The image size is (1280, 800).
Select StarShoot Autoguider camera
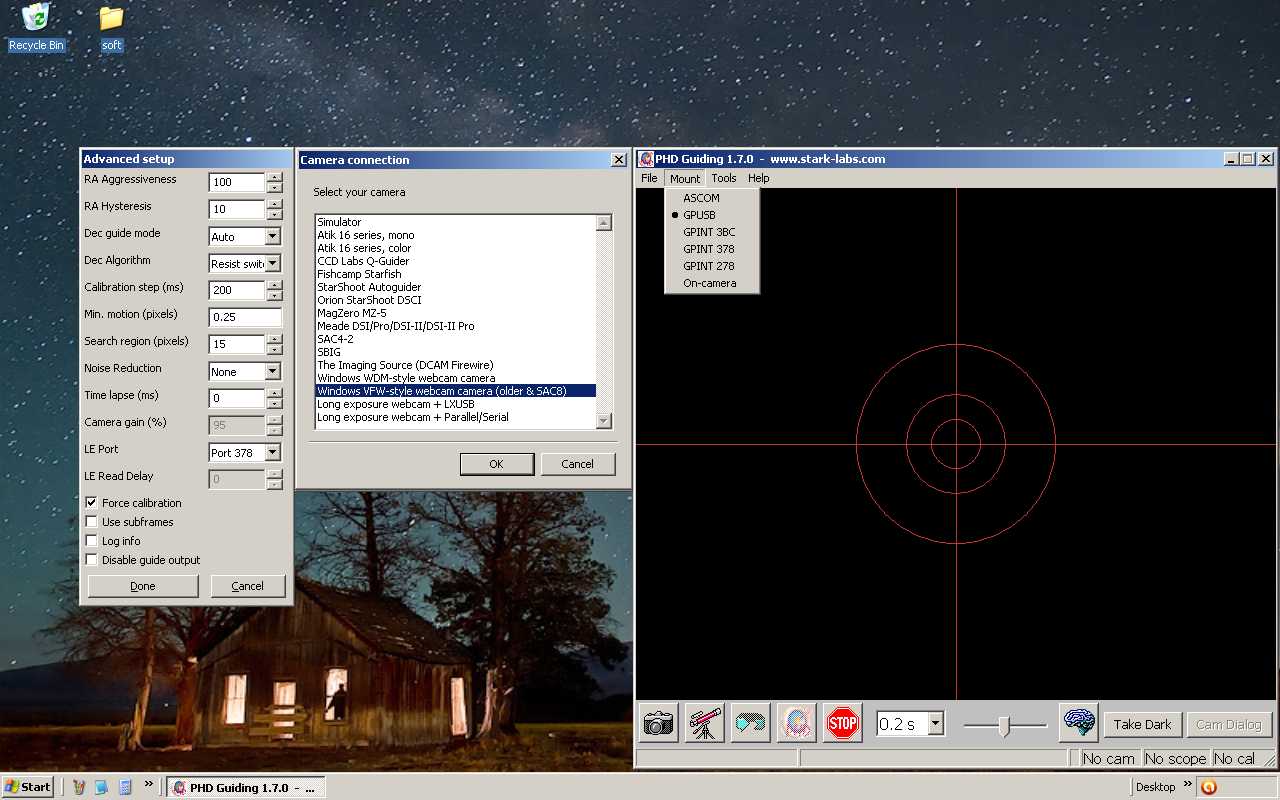tap(455, 287)
